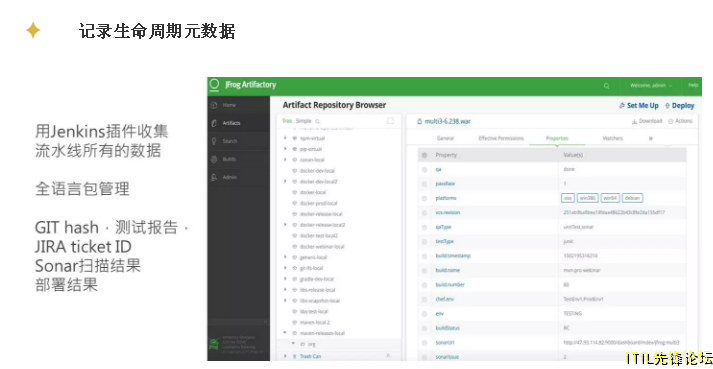Click the repository icon beside docker-release-local
This screenshot has height=369, width=713.
(x=294, y=214)
